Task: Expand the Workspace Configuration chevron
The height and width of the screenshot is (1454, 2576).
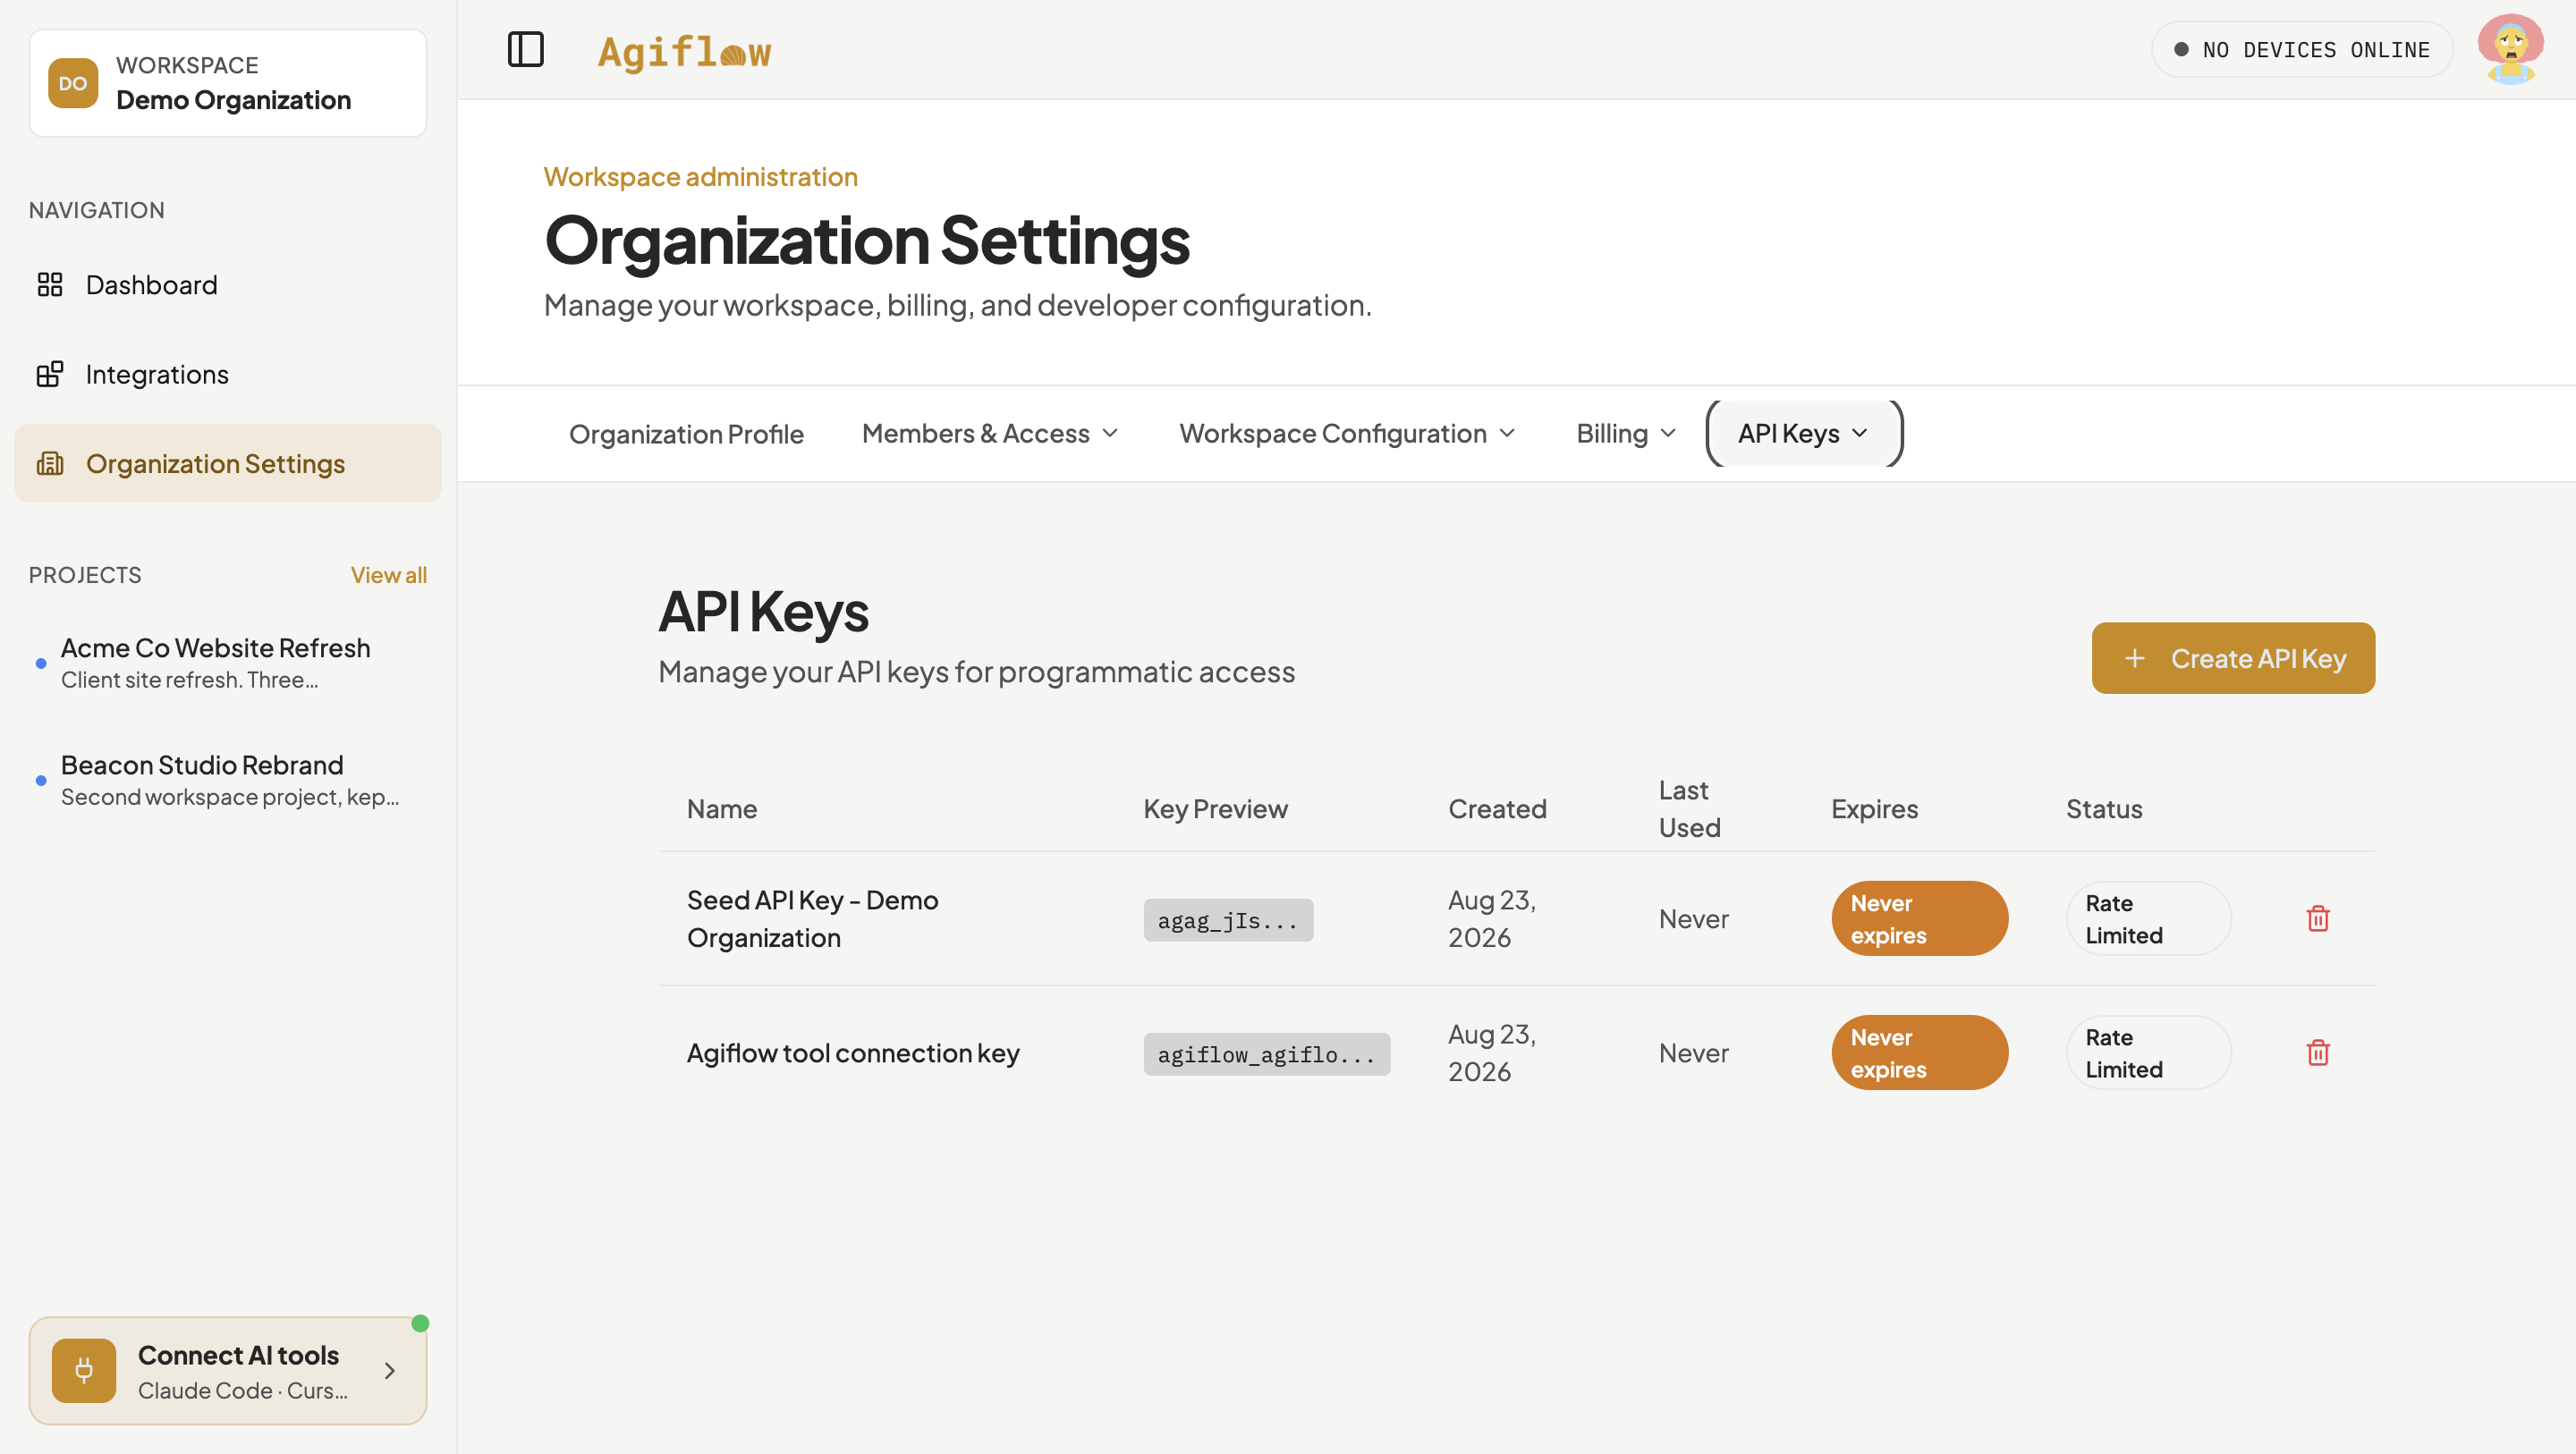Action: (x=1507, y=434)
